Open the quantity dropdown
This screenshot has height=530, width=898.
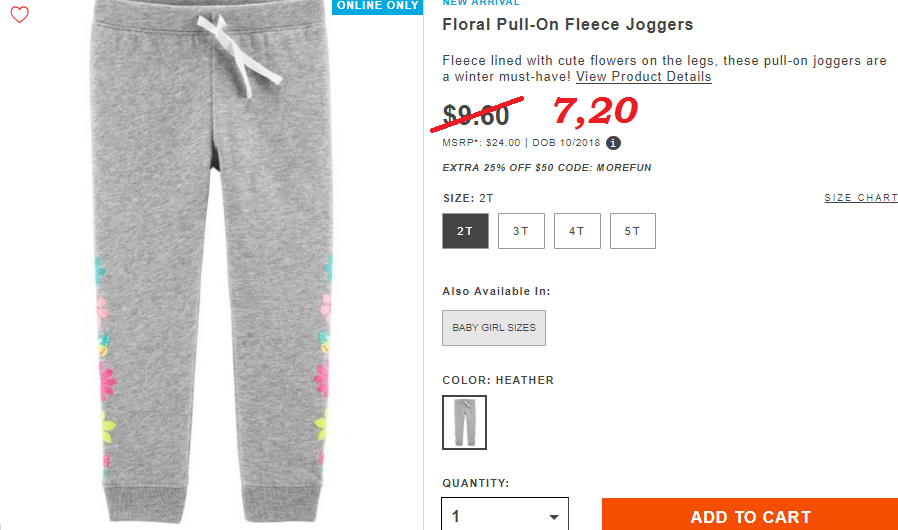[505, 515]
